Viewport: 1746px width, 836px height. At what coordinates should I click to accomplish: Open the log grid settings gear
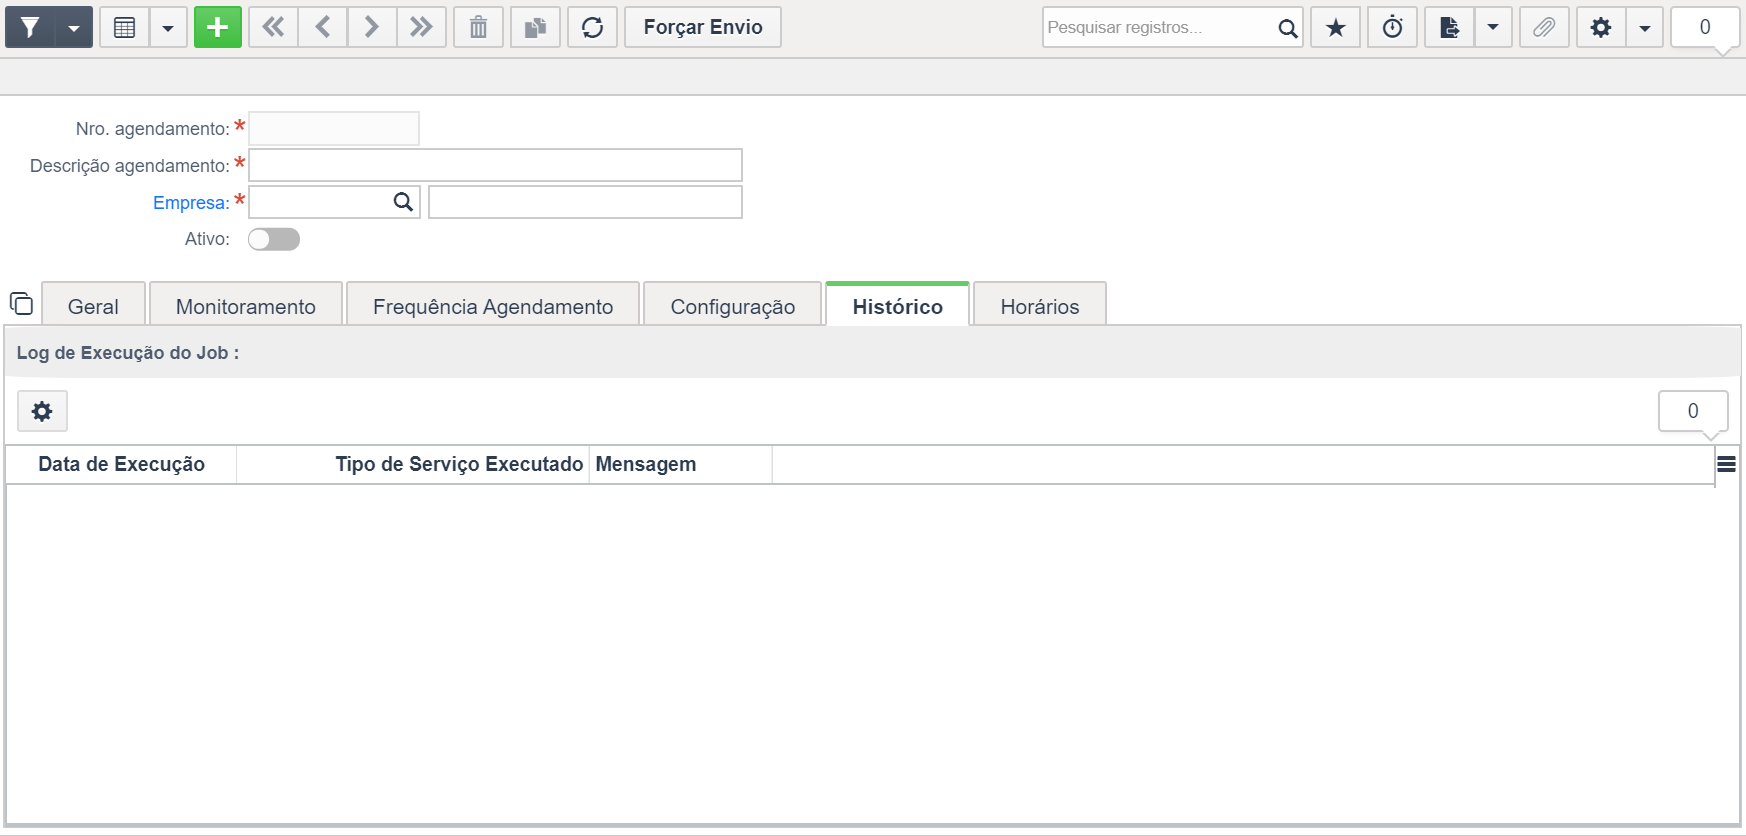pos(42,411)
